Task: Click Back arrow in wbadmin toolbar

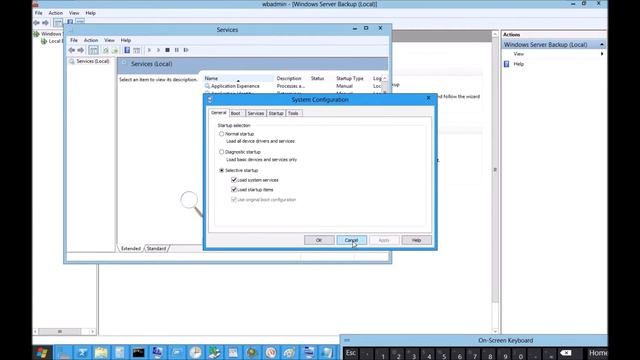Action: tap(37, 23)
